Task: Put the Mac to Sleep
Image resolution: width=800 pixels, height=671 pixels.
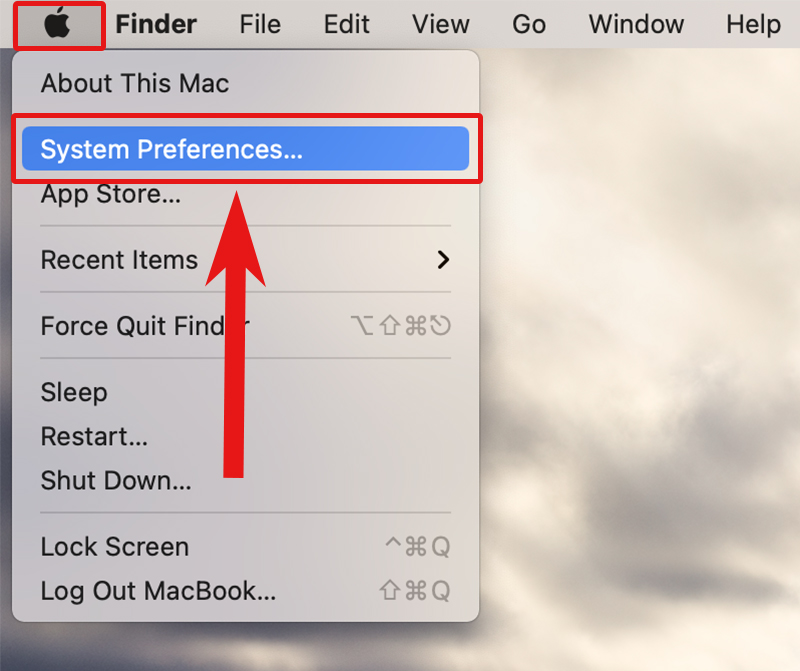Action: click(x=74, y=392)
